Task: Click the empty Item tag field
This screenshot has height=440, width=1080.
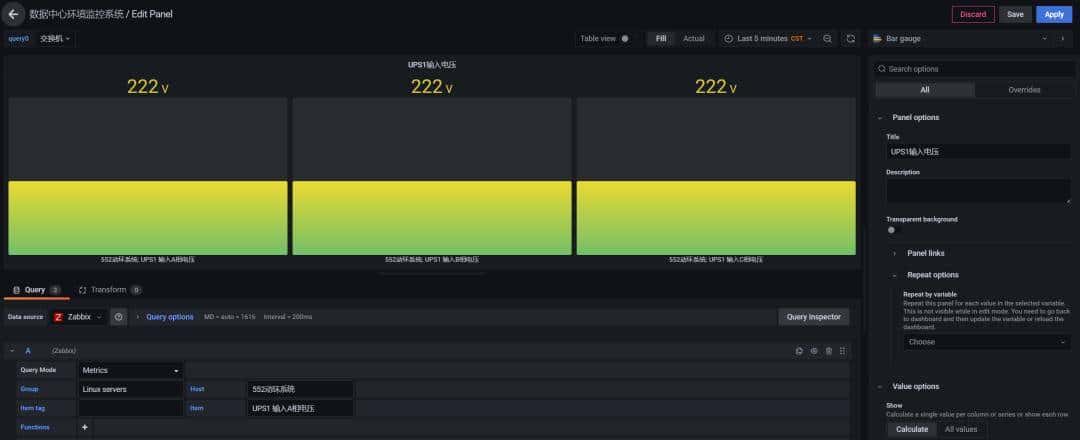Action: [x=131, y=408]
